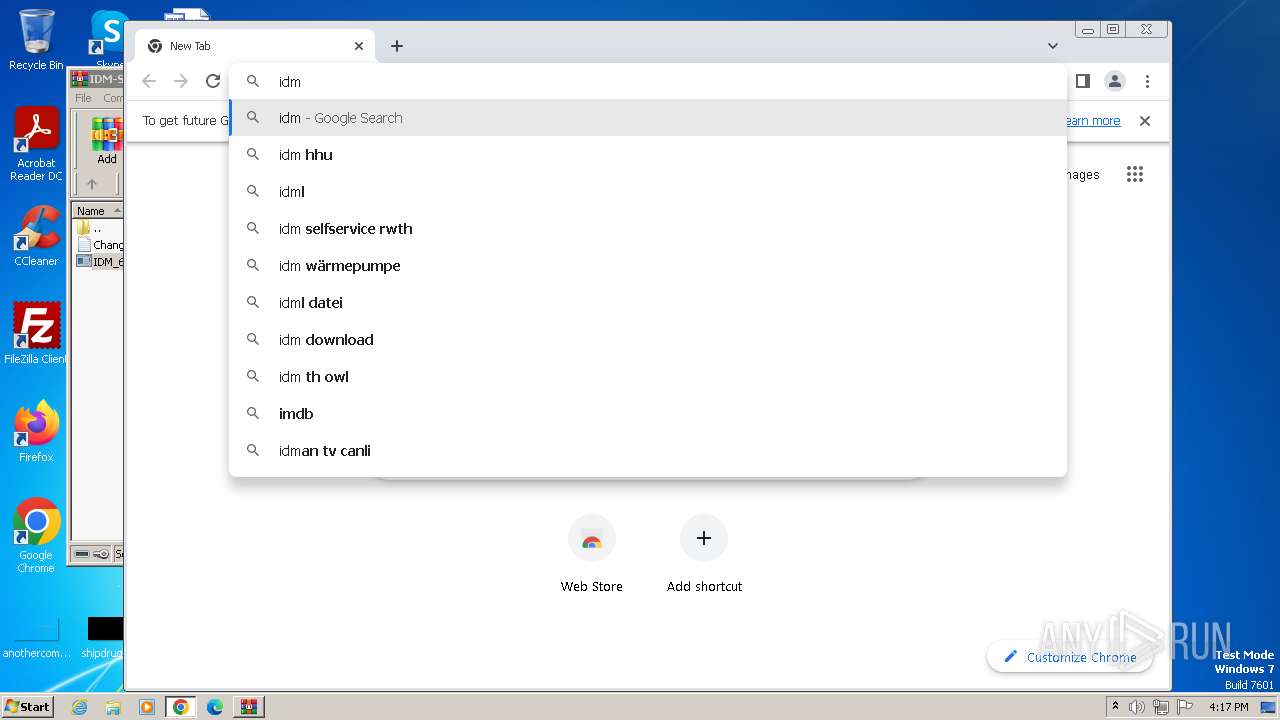1280x720 pixels.
Task: Dismiss the info bar with the X
Action: click(1145, 121)
